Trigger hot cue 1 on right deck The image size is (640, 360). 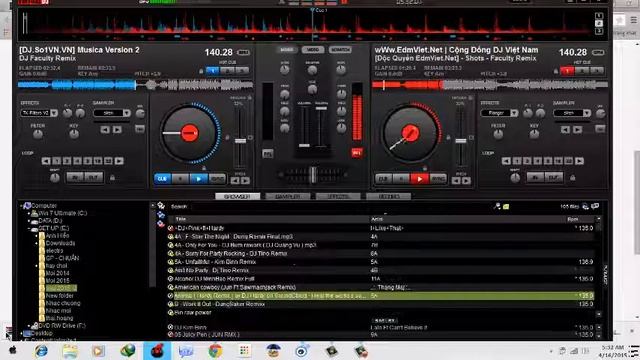[x=567, y=71]
